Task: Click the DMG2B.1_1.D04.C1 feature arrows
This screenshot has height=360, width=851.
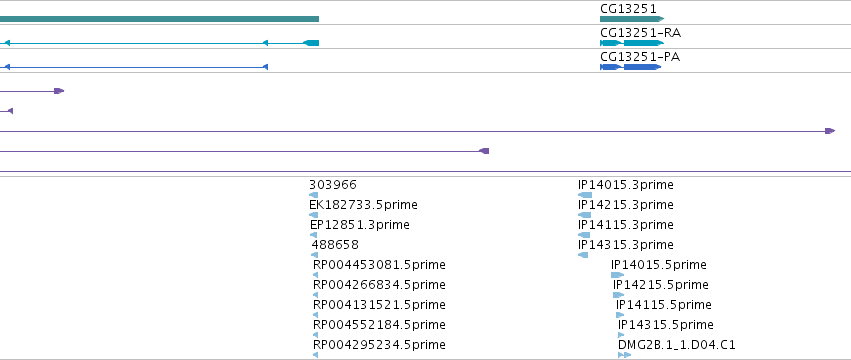Action: [625, 355]
